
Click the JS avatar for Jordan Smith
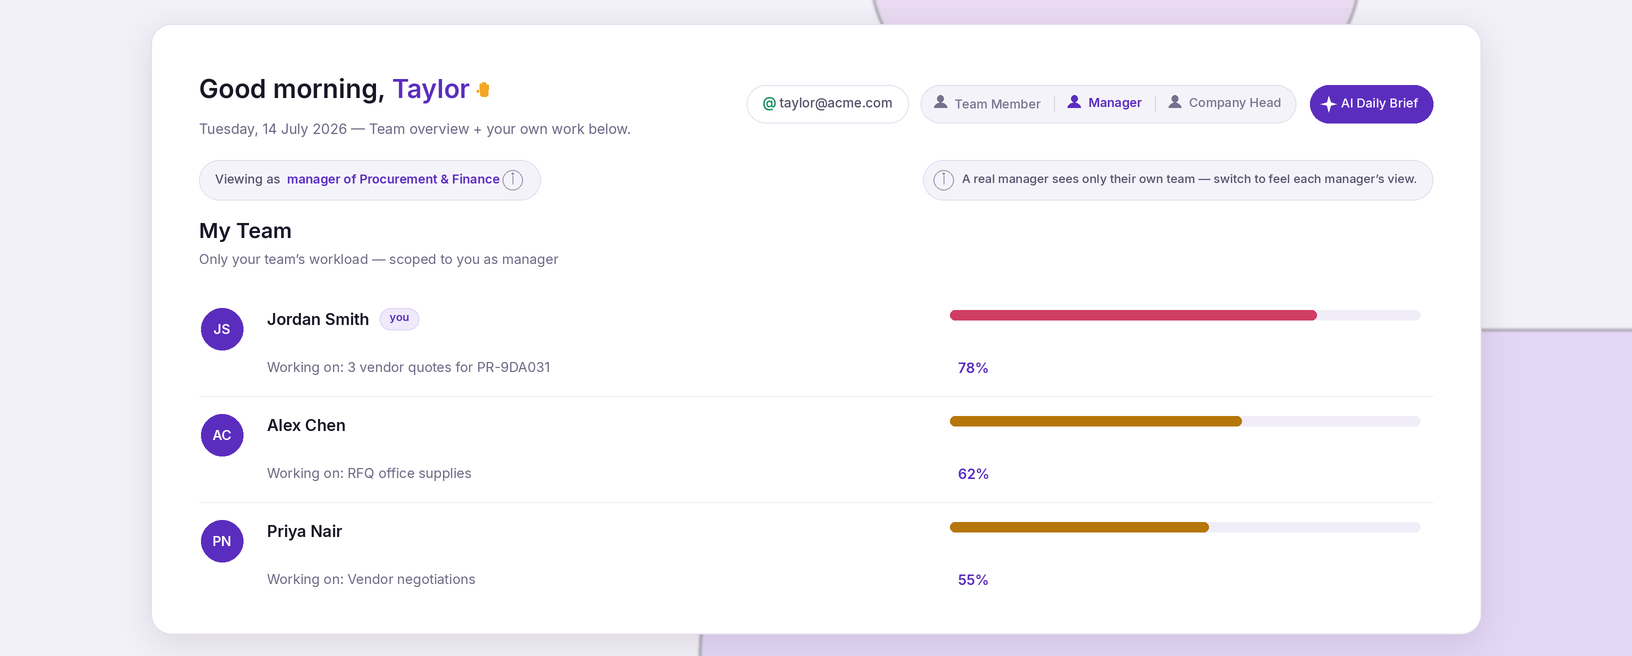coord(222,329)
